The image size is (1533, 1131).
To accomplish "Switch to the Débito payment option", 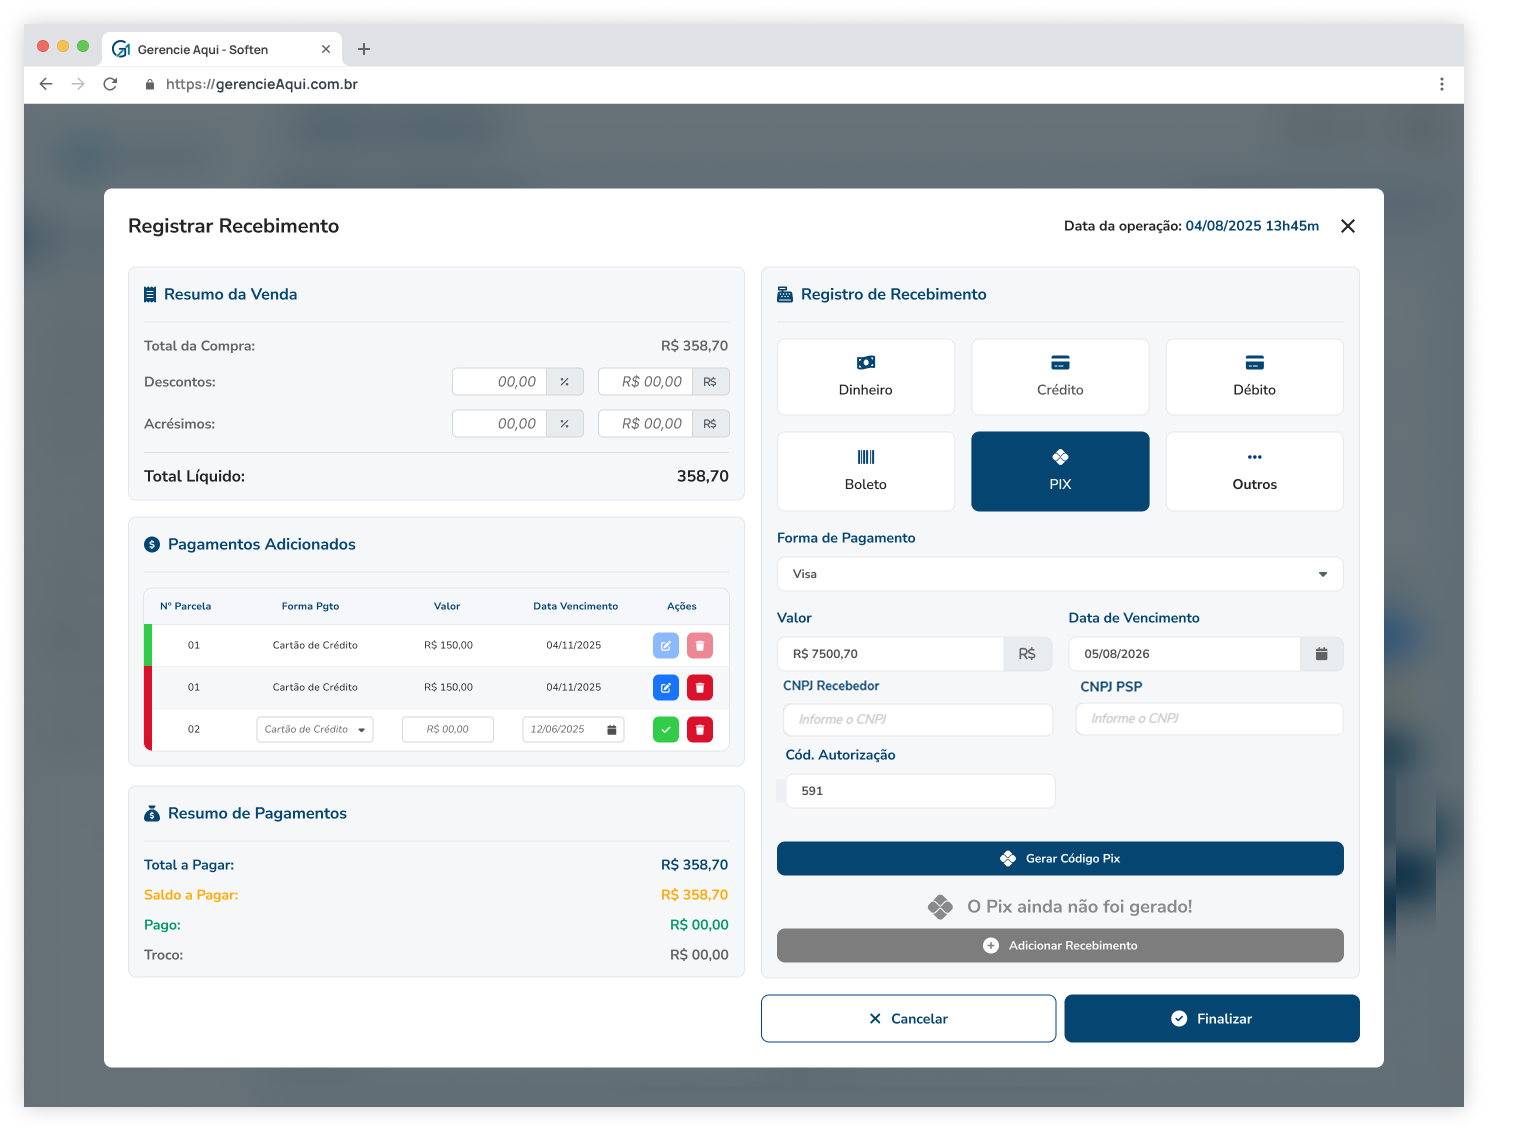I will click(1254, 377).
